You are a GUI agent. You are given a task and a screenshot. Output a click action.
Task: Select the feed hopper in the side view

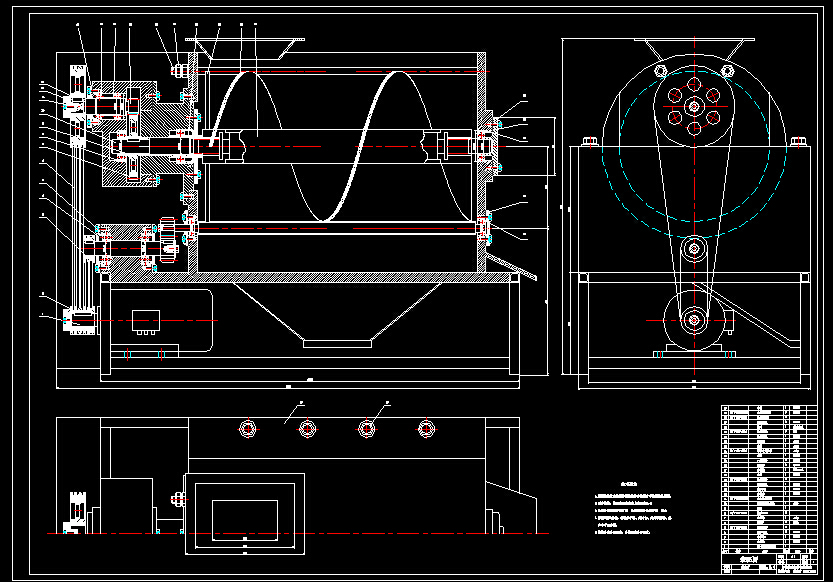694,49
